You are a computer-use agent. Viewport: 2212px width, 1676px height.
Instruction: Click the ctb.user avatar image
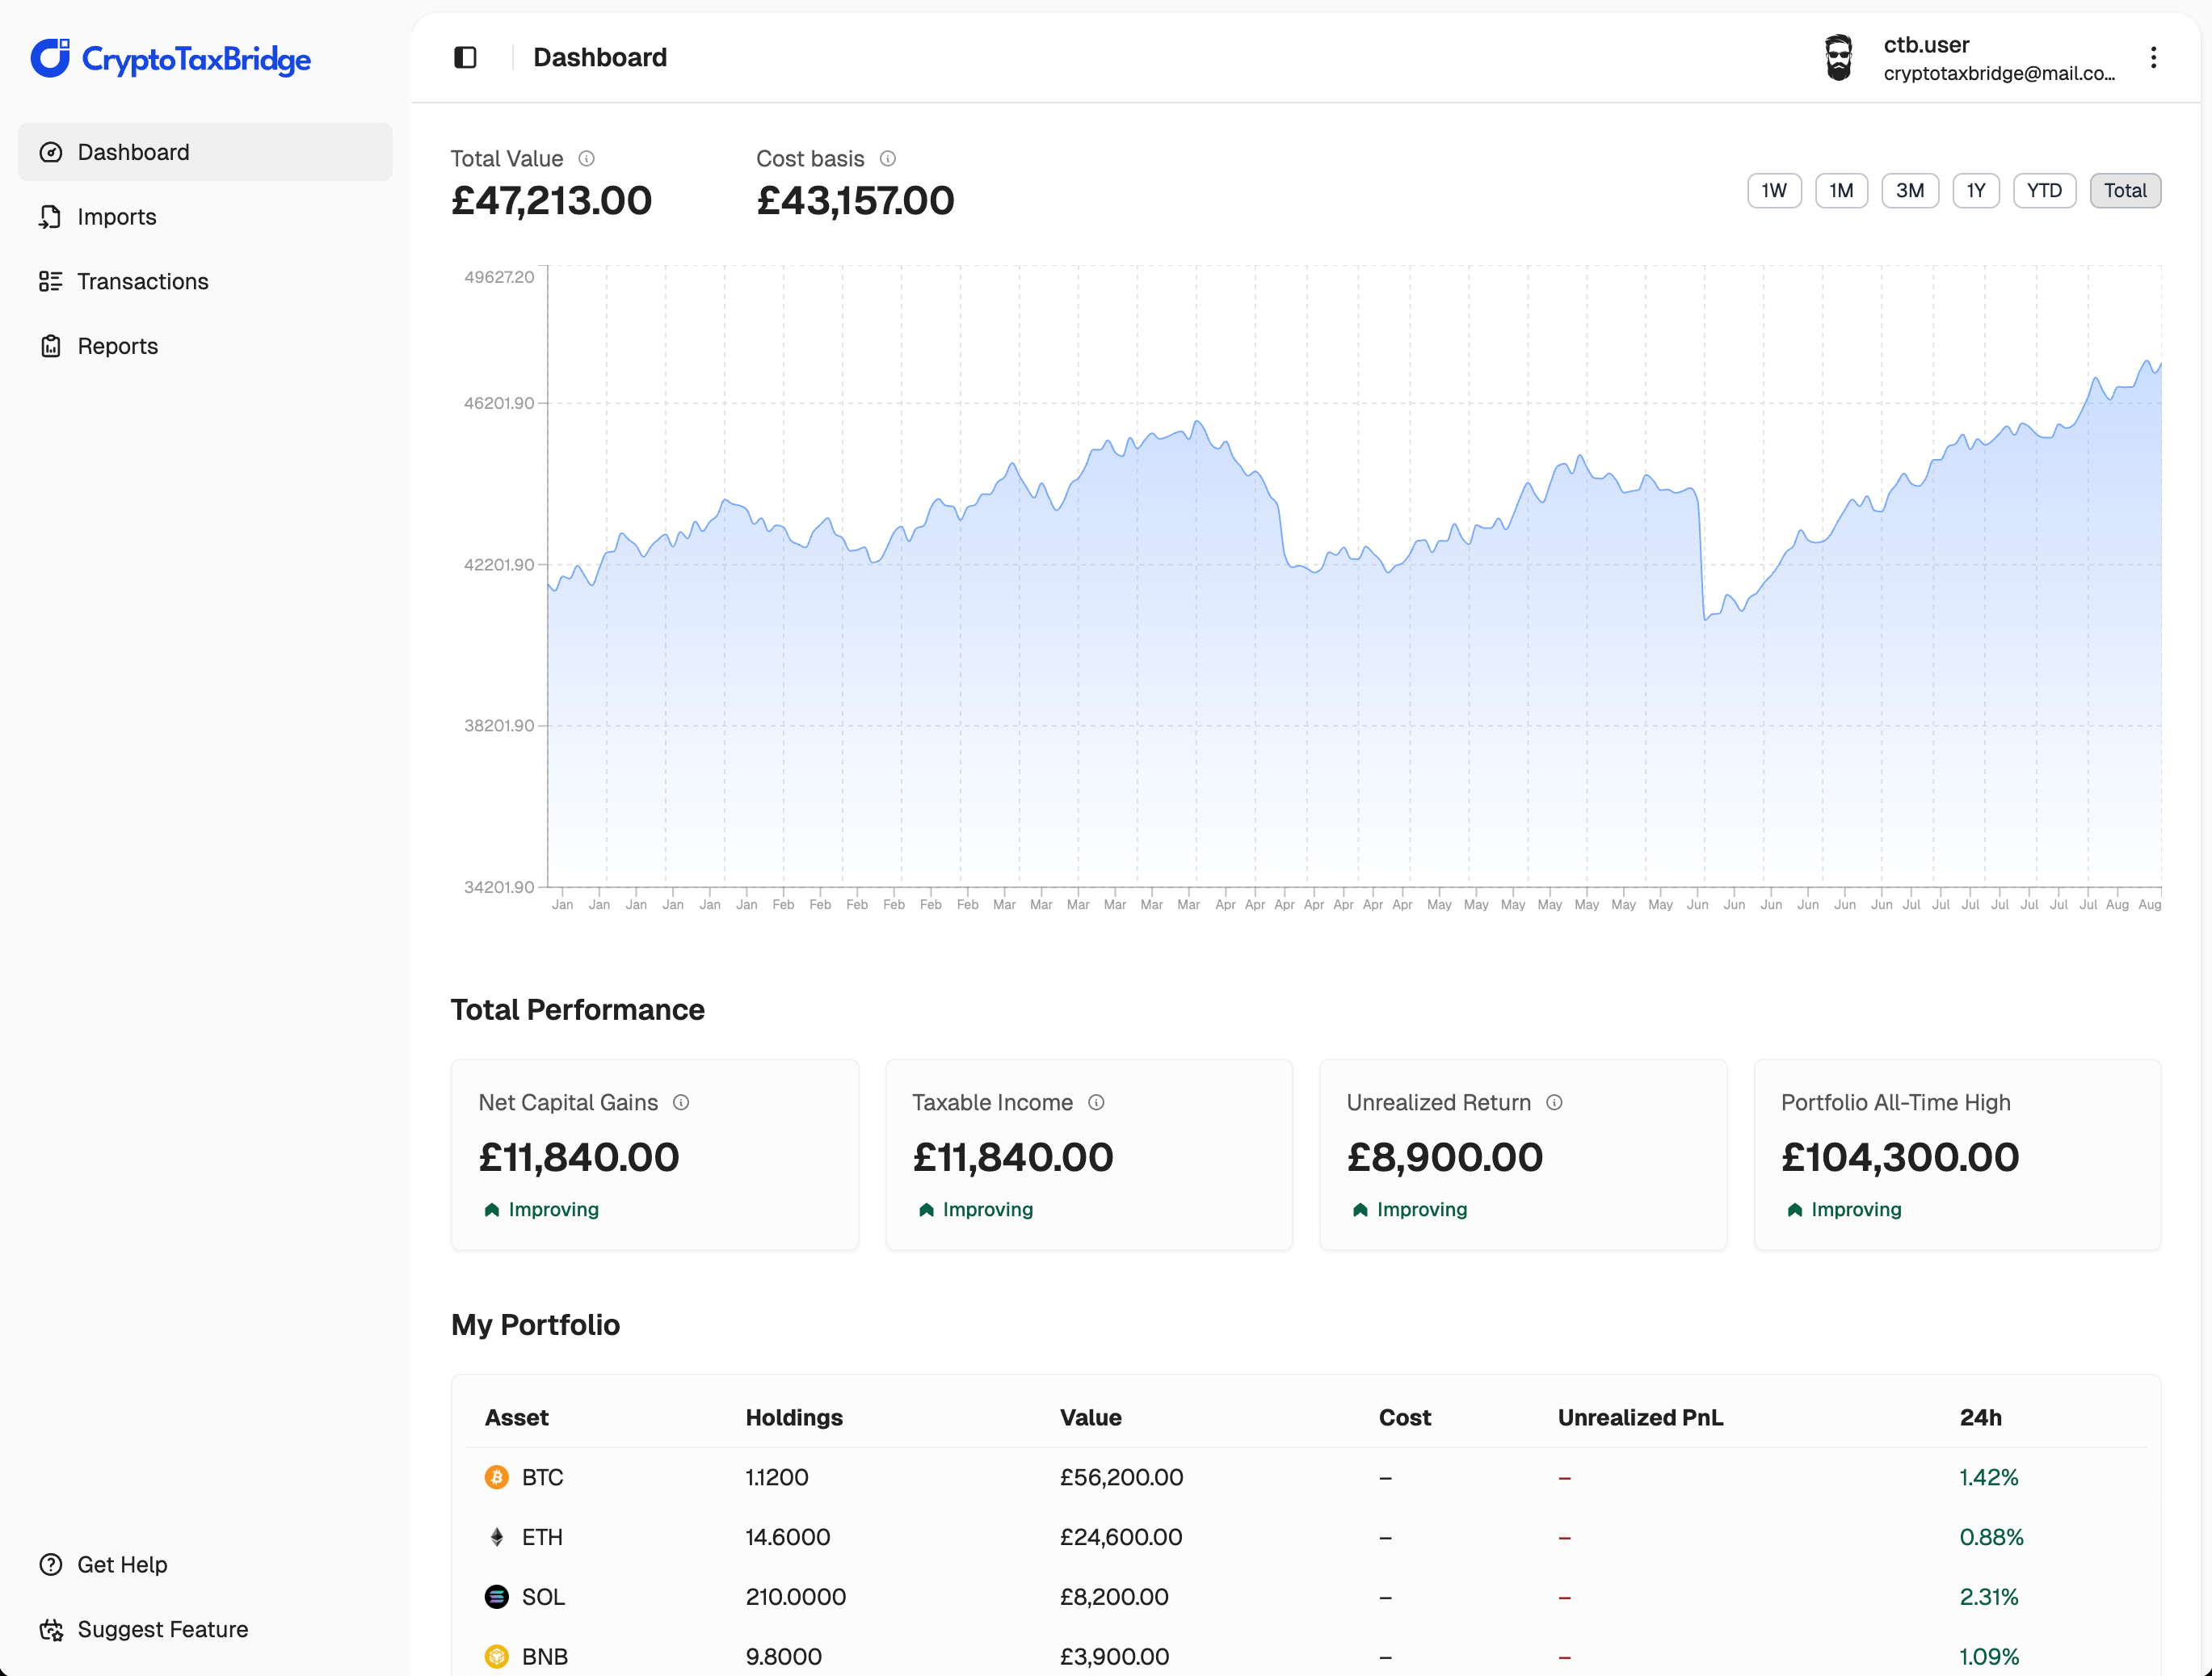coord(1839,57)
